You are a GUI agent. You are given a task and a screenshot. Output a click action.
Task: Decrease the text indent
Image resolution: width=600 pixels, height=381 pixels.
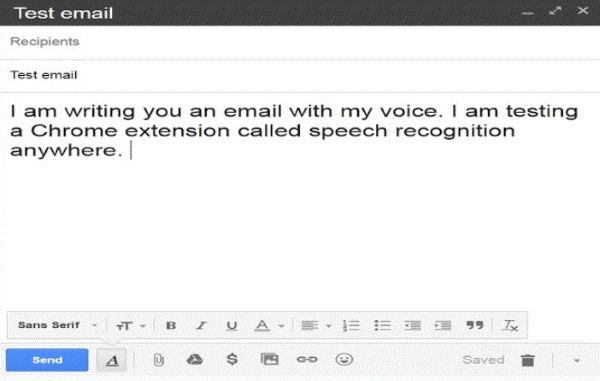point(412,326)
